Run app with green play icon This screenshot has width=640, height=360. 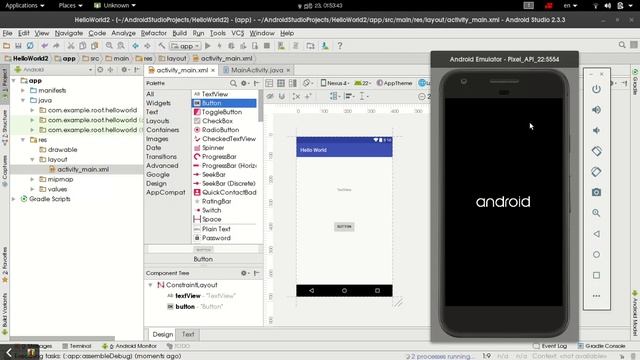coord(208,46)
